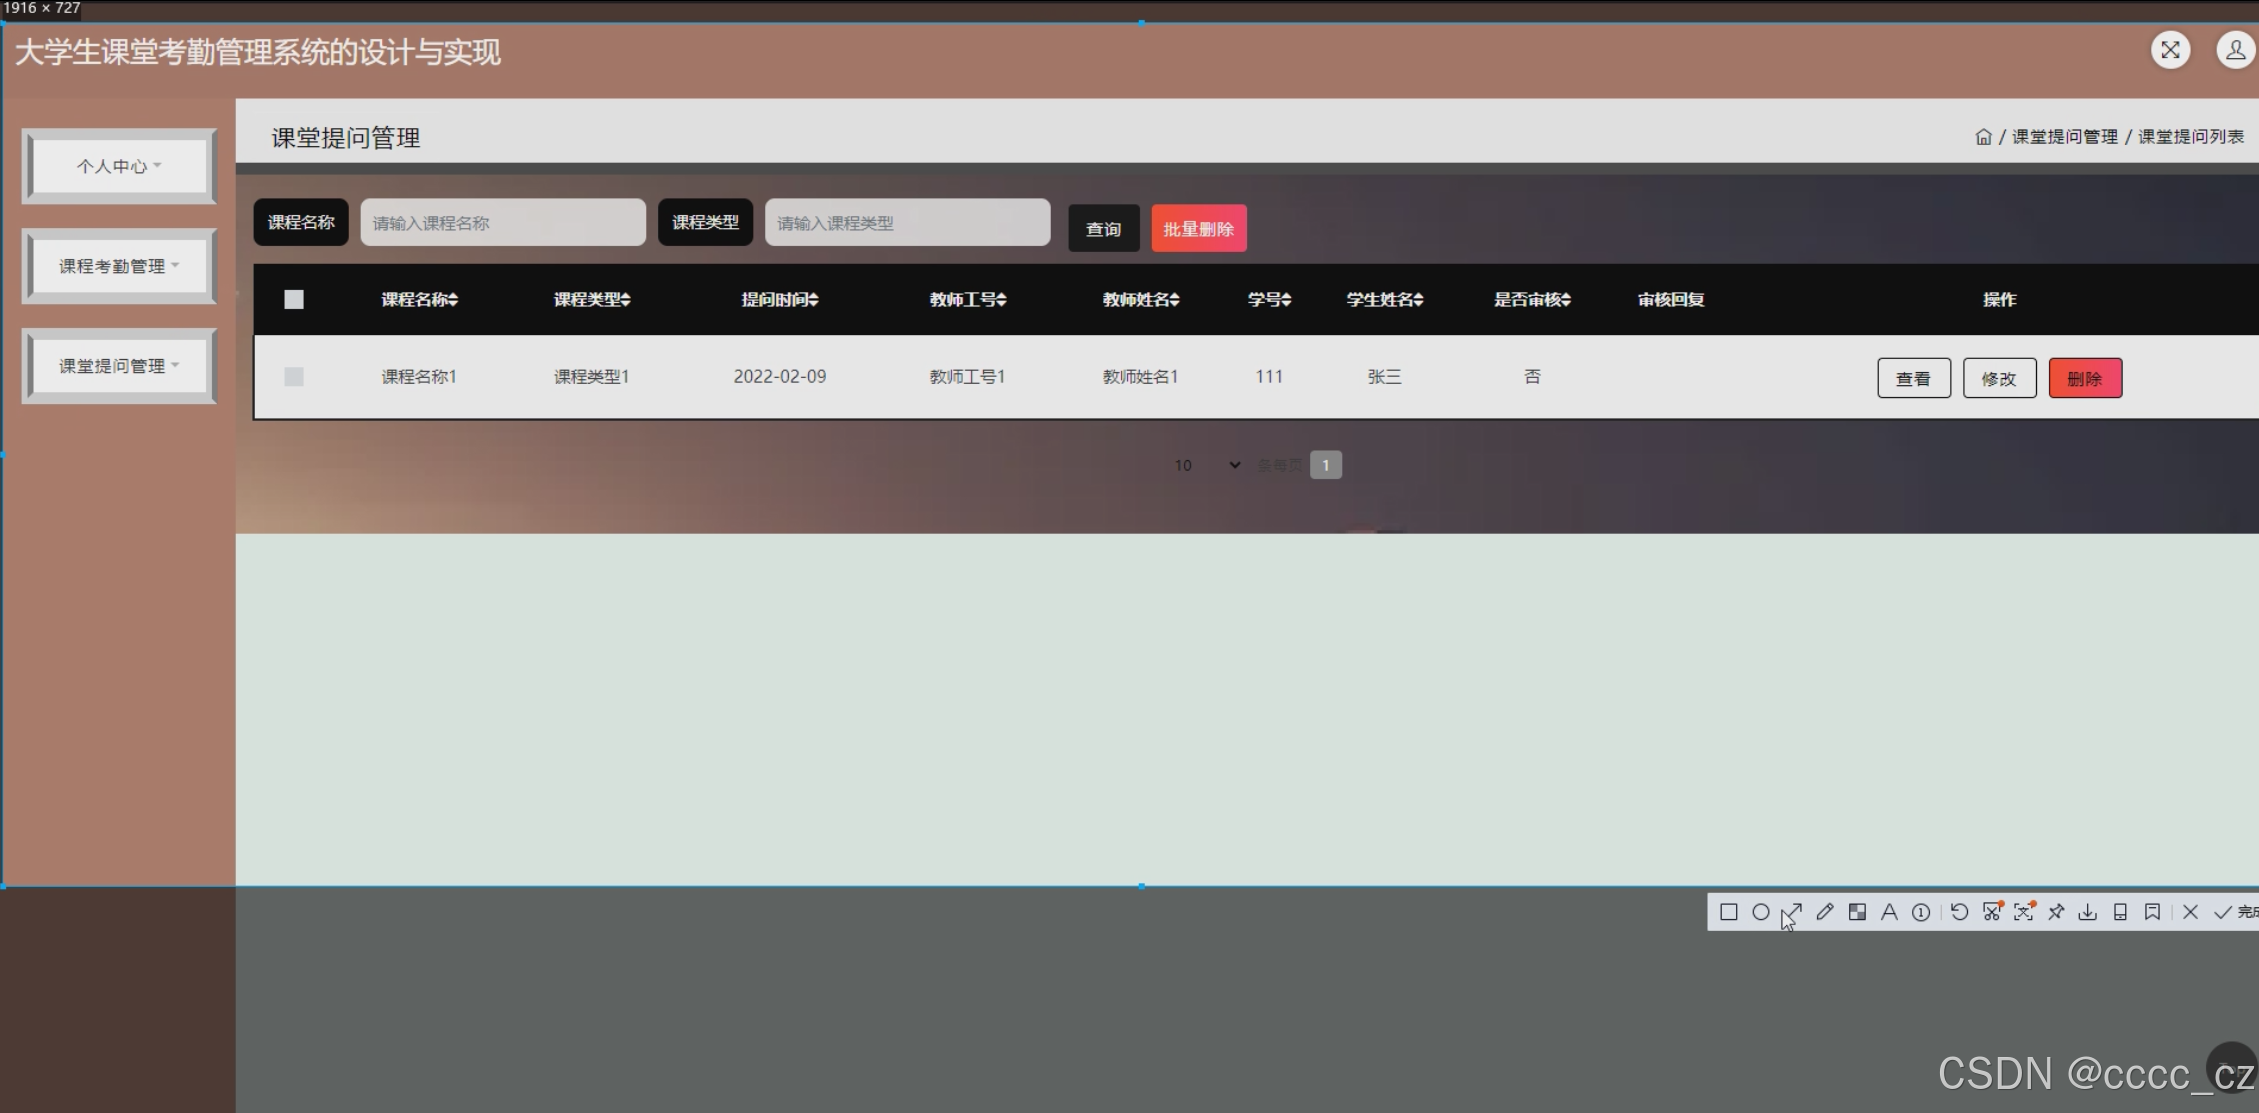Expand the 个人中心 sidebar menu

[x=119, y=166]
